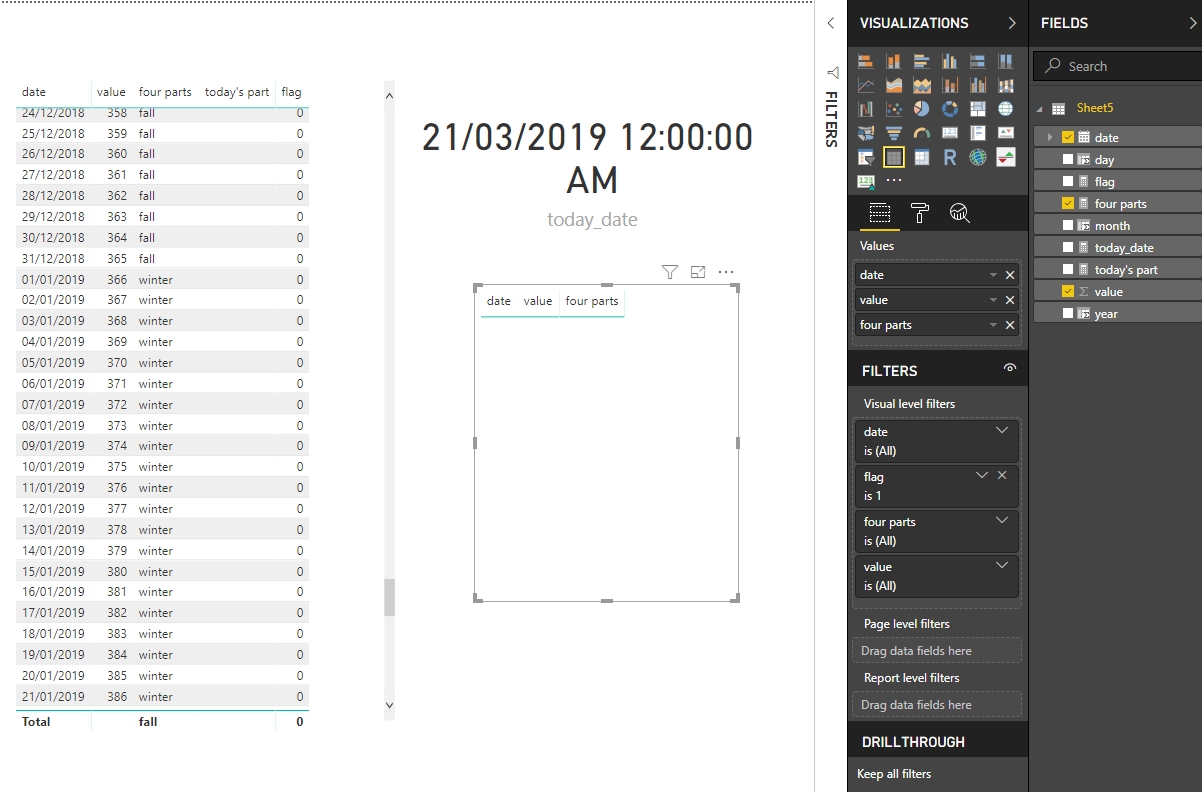This screenshot has width=1202, height=792.
Task: Check the day field checkbox
Action: (x=1068, y=160)
